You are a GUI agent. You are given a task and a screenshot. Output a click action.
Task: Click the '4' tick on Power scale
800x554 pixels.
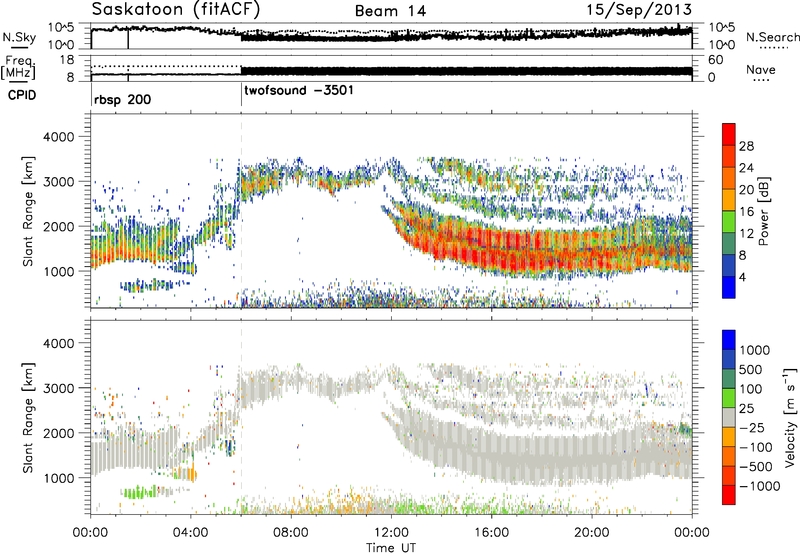(742, 277)
